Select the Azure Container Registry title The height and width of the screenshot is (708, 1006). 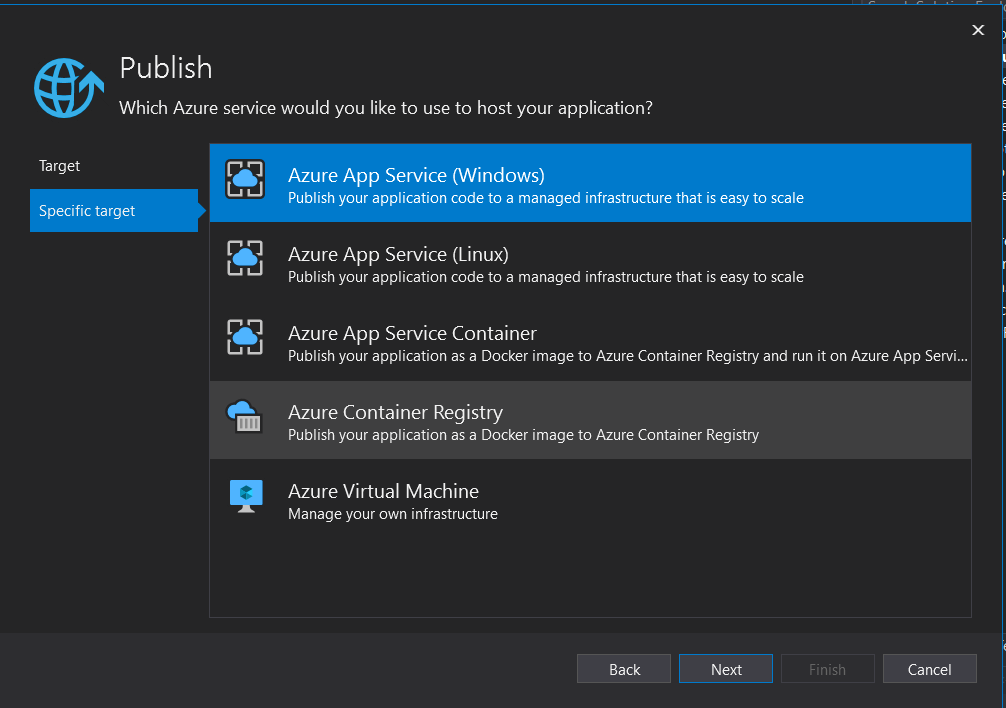395,412
